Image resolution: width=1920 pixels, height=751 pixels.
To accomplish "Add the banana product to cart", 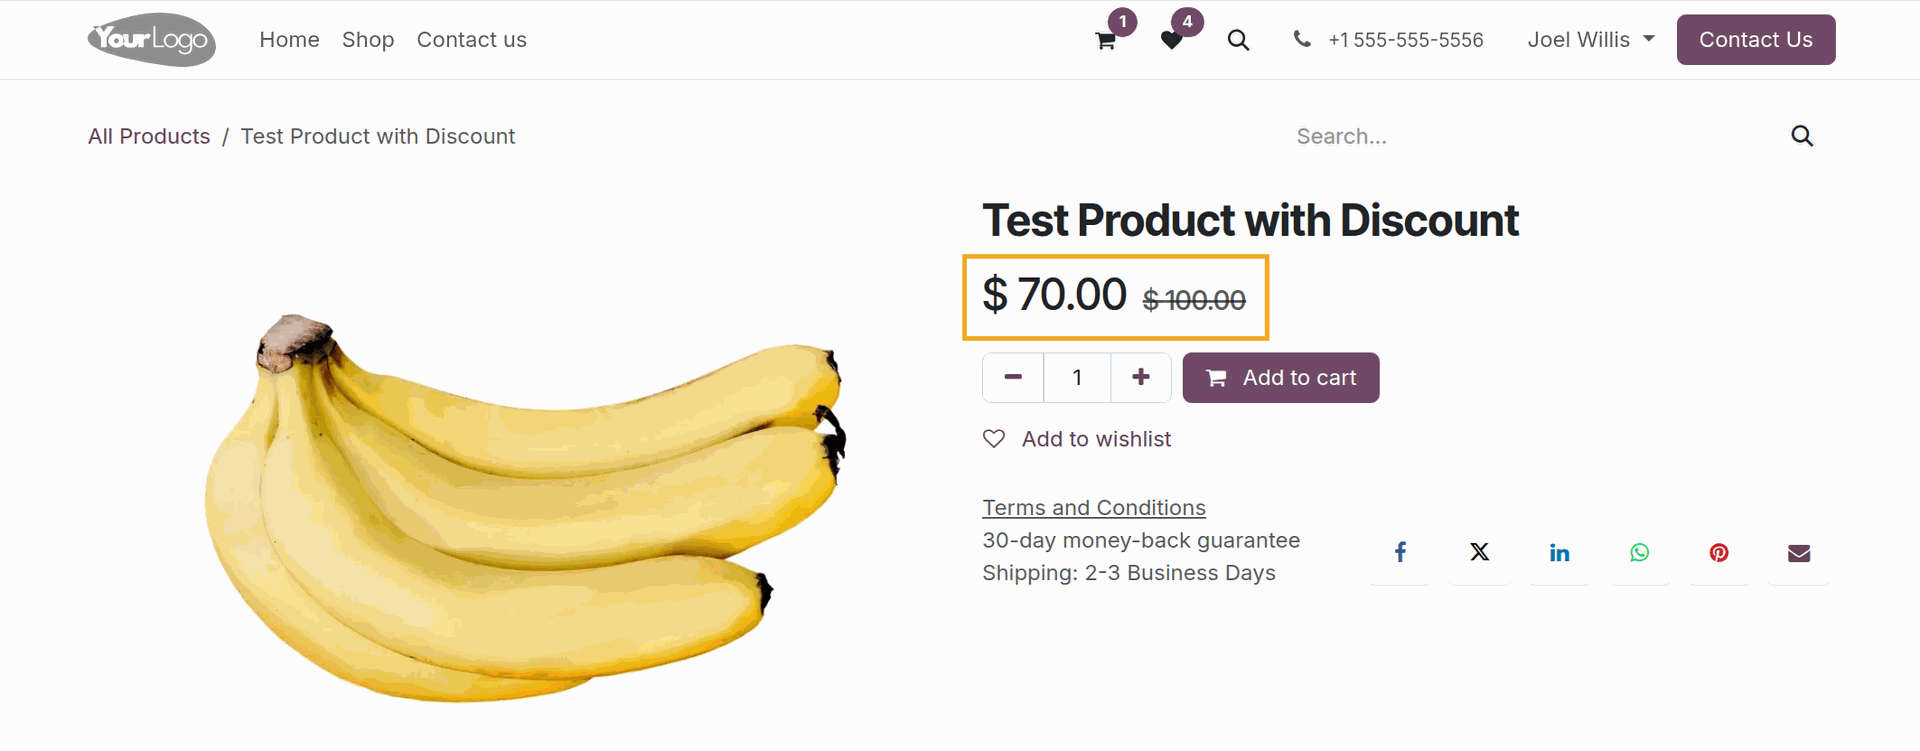I will pos(1280,377).
